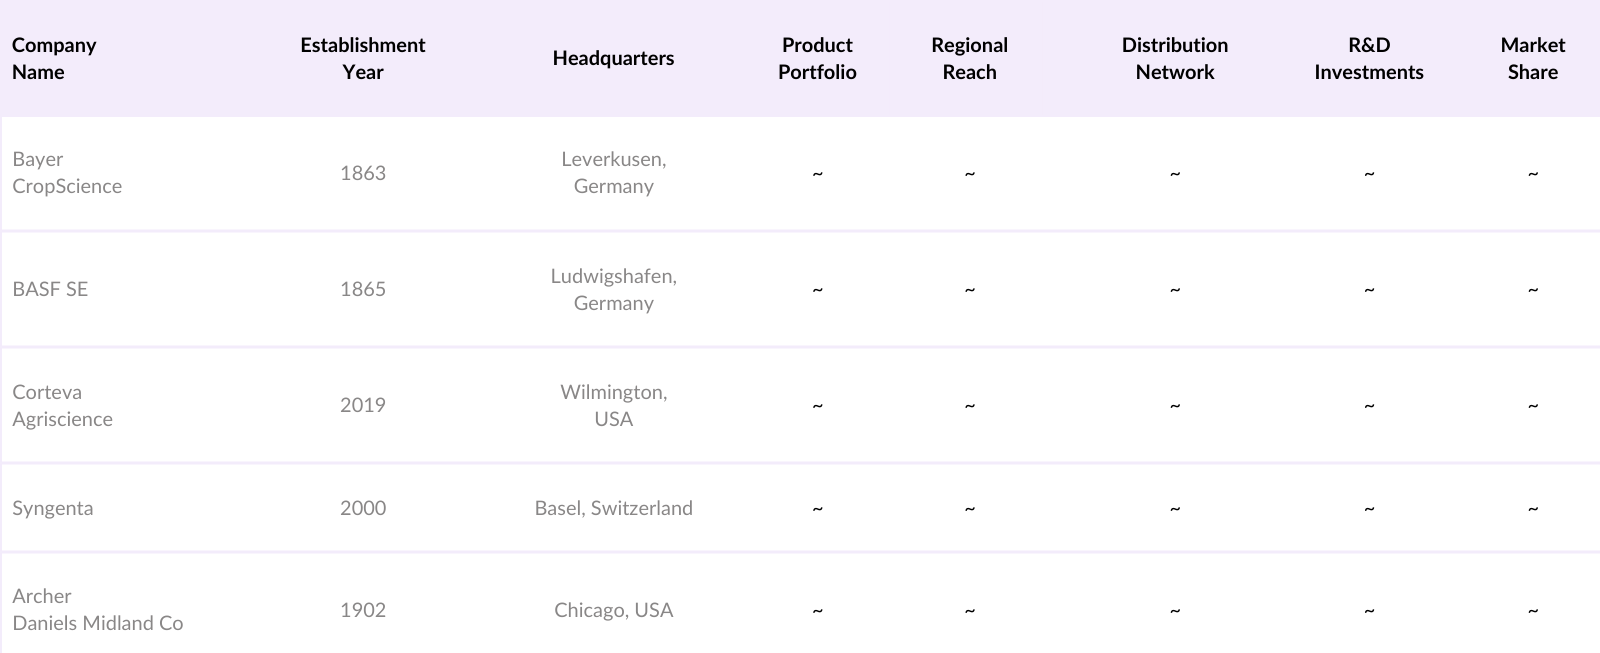
Task: Click the Establishment Year column header
Action: coord(362,58)
